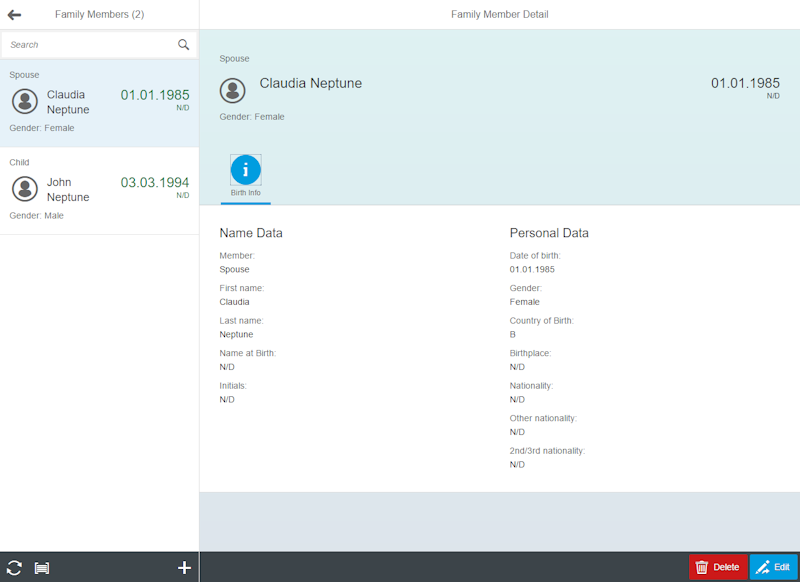Focus the Search input field

(90, 44)
